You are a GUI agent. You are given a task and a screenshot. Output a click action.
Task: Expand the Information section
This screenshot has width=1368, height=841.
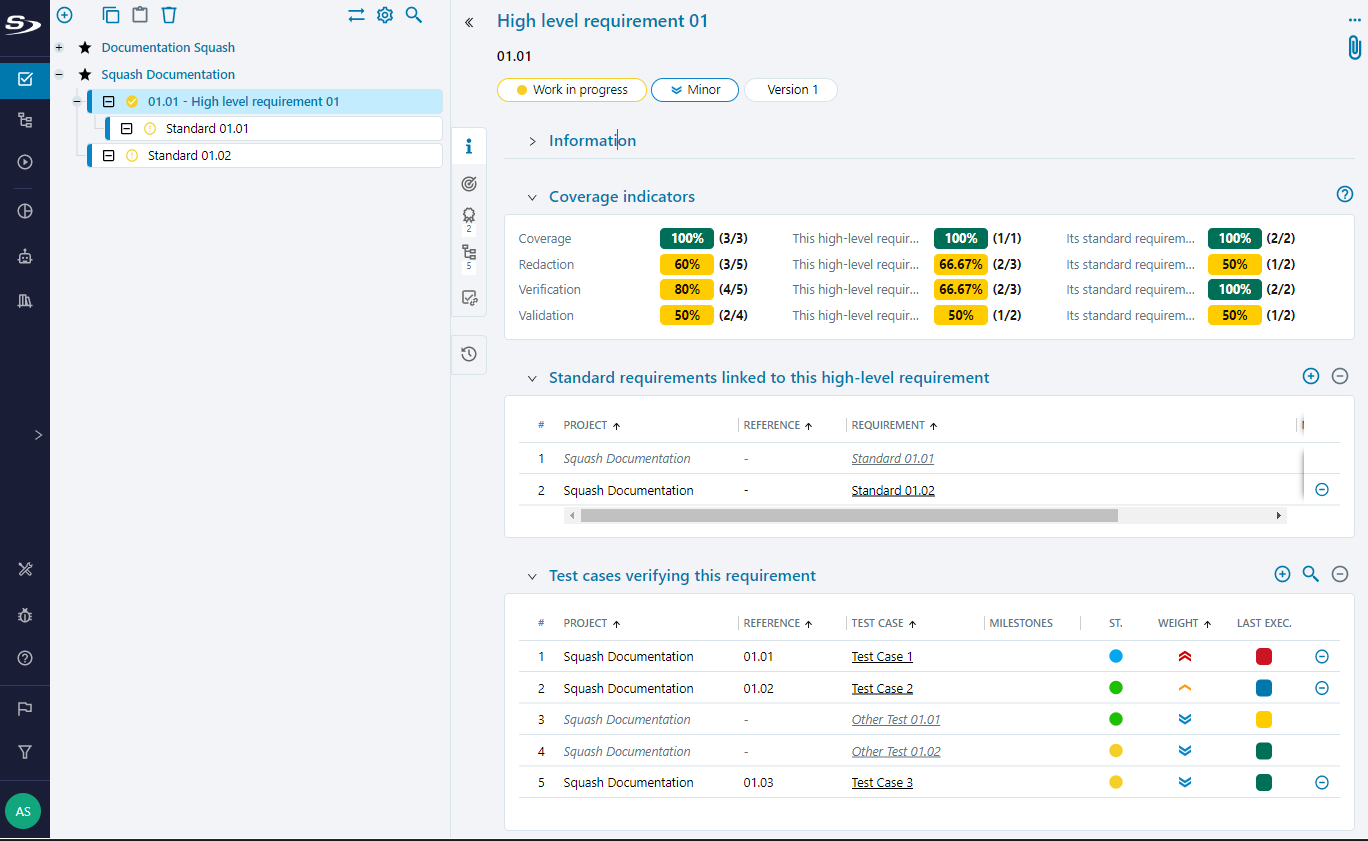(532, 141)
